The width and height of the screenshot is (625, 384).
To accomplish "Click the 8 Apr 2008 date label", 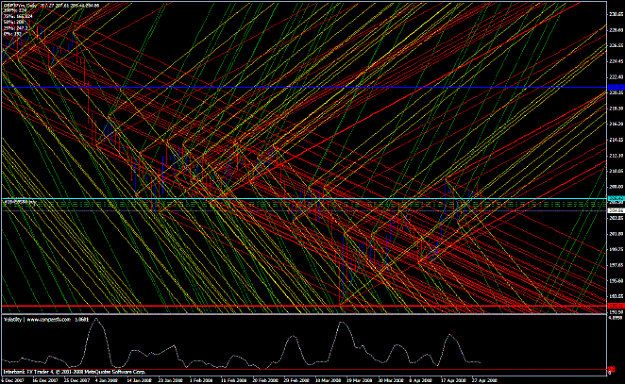I will tap(421, 380).
